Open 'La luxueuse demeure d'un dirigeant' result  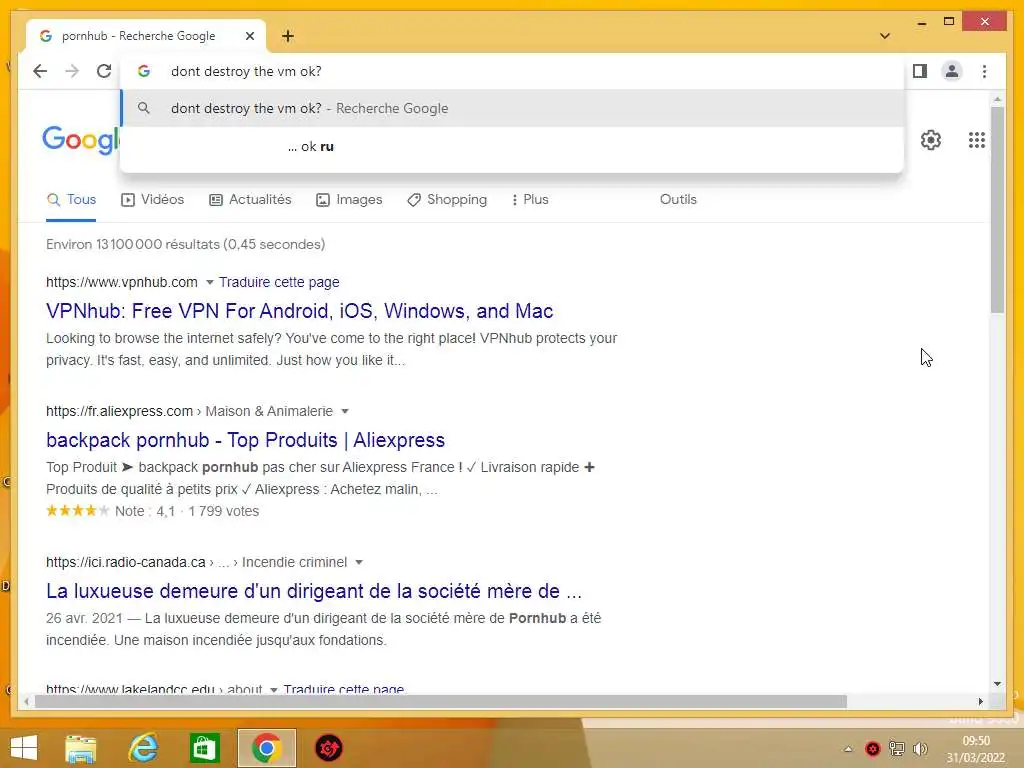(313, 591)
